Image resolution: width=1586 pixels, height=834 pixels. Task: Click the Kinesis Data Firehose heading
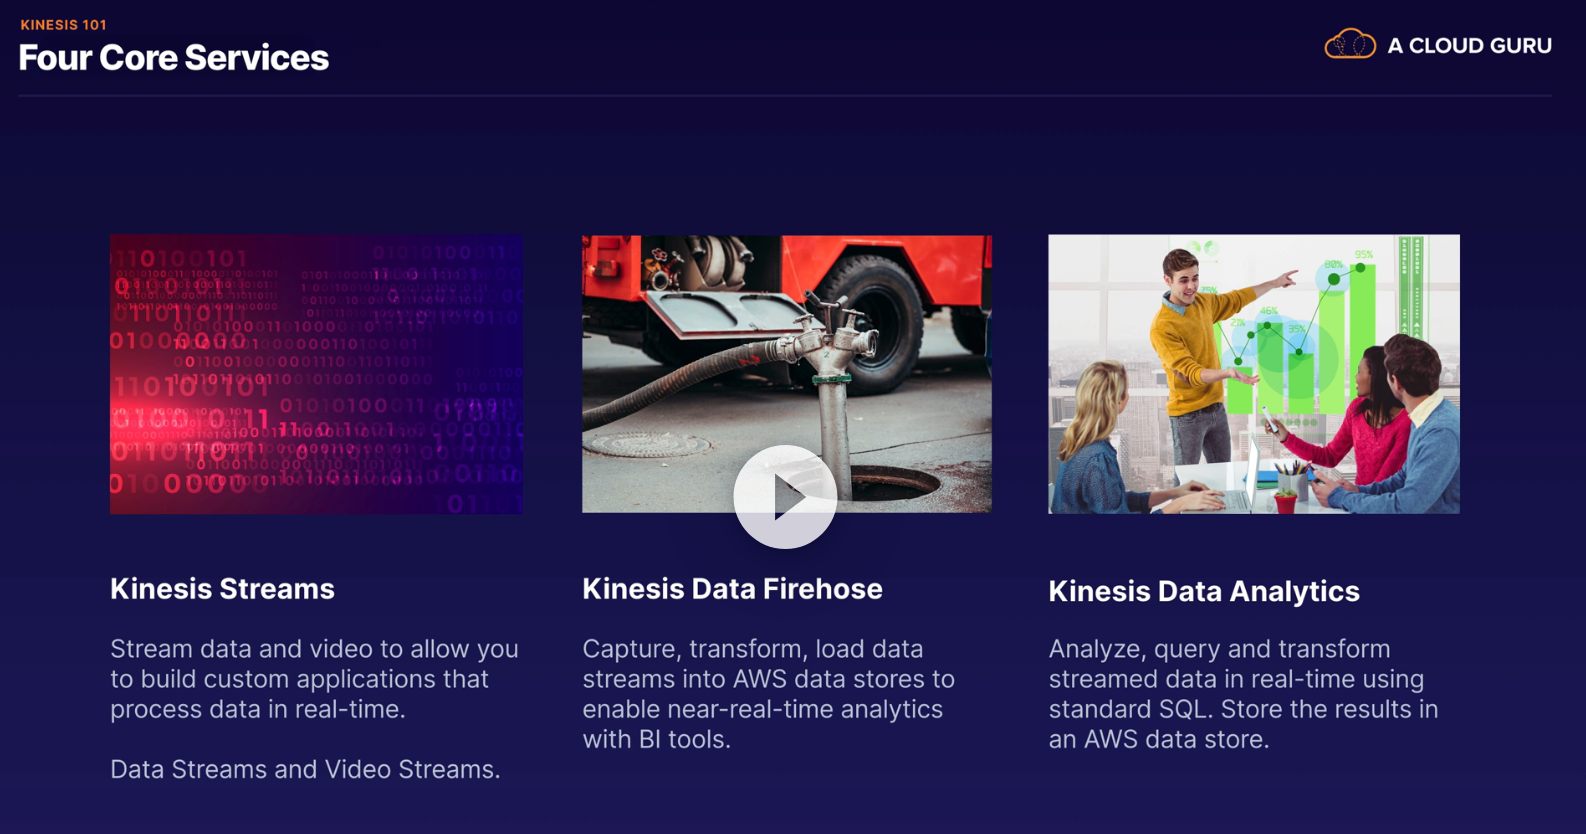point(732,589)
